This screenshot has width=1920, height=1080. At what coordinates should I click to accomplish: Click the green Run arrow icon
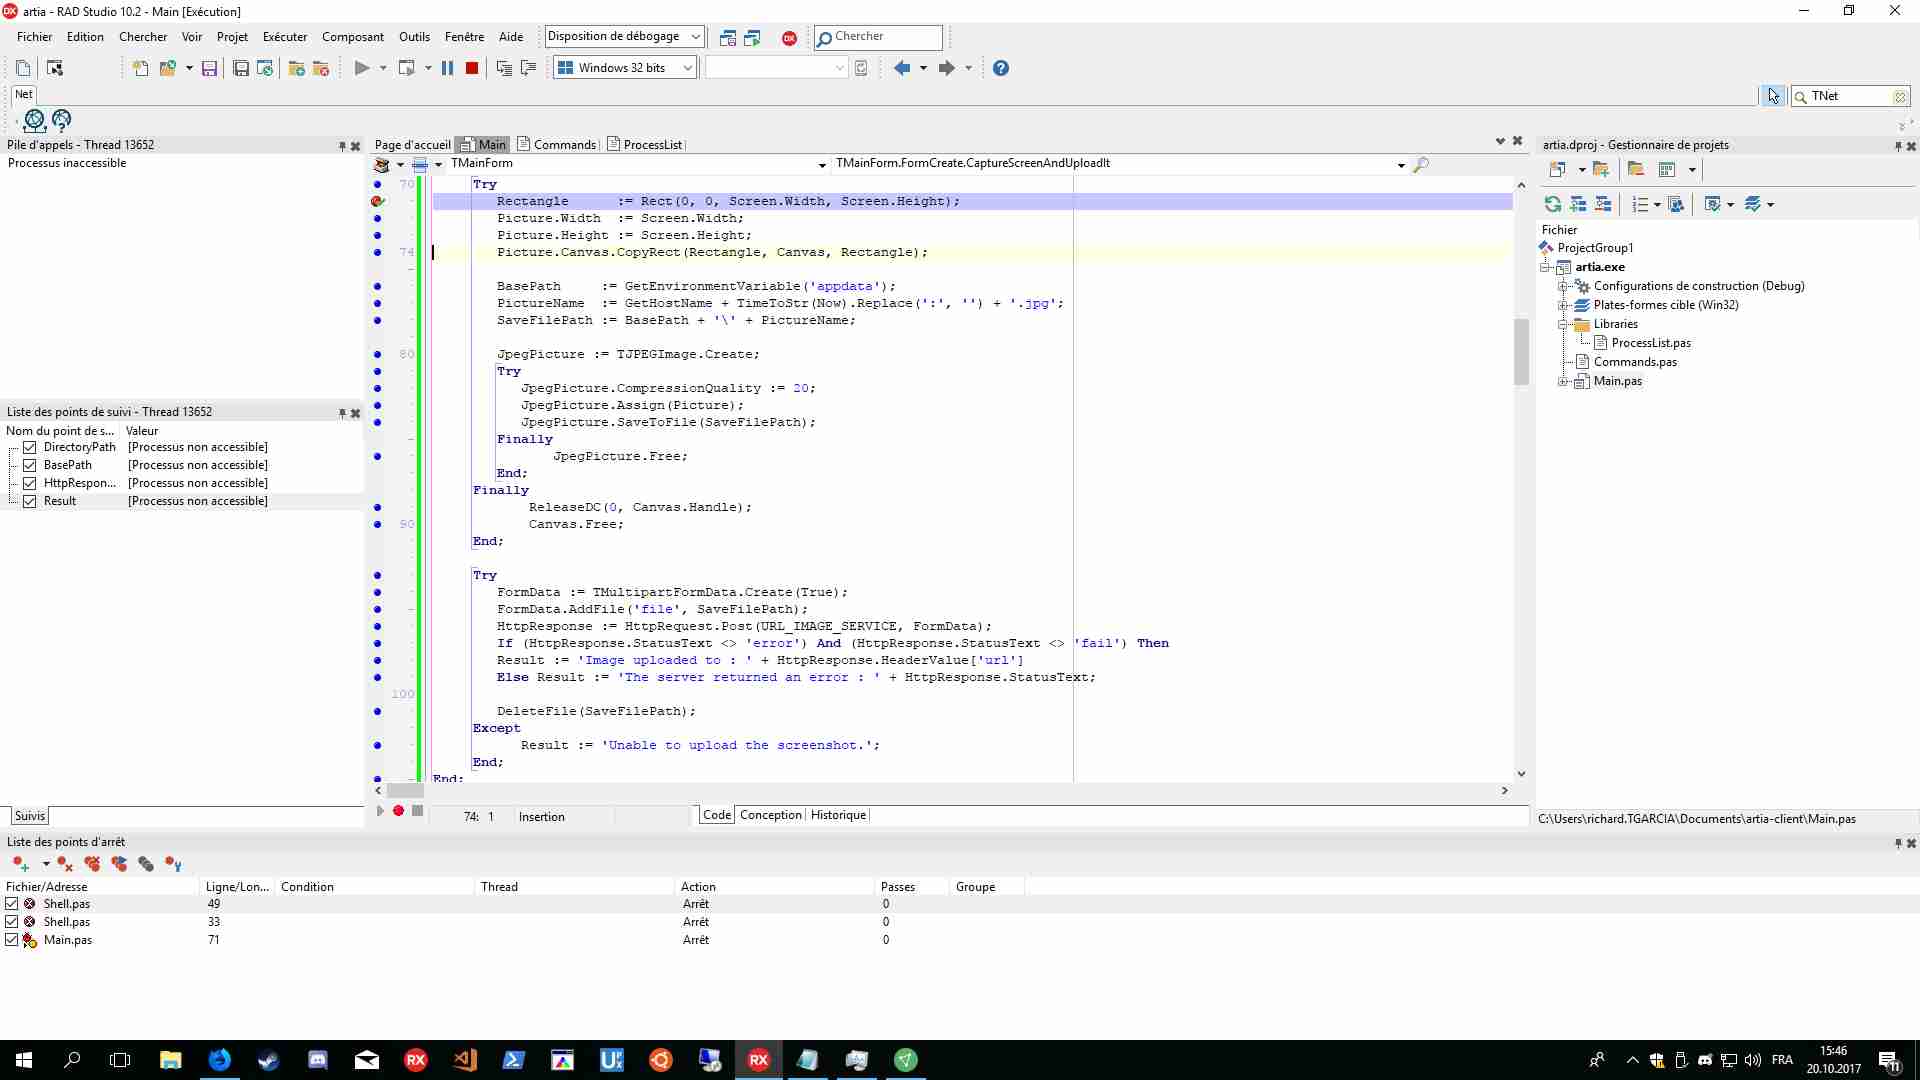pos(362,68)
